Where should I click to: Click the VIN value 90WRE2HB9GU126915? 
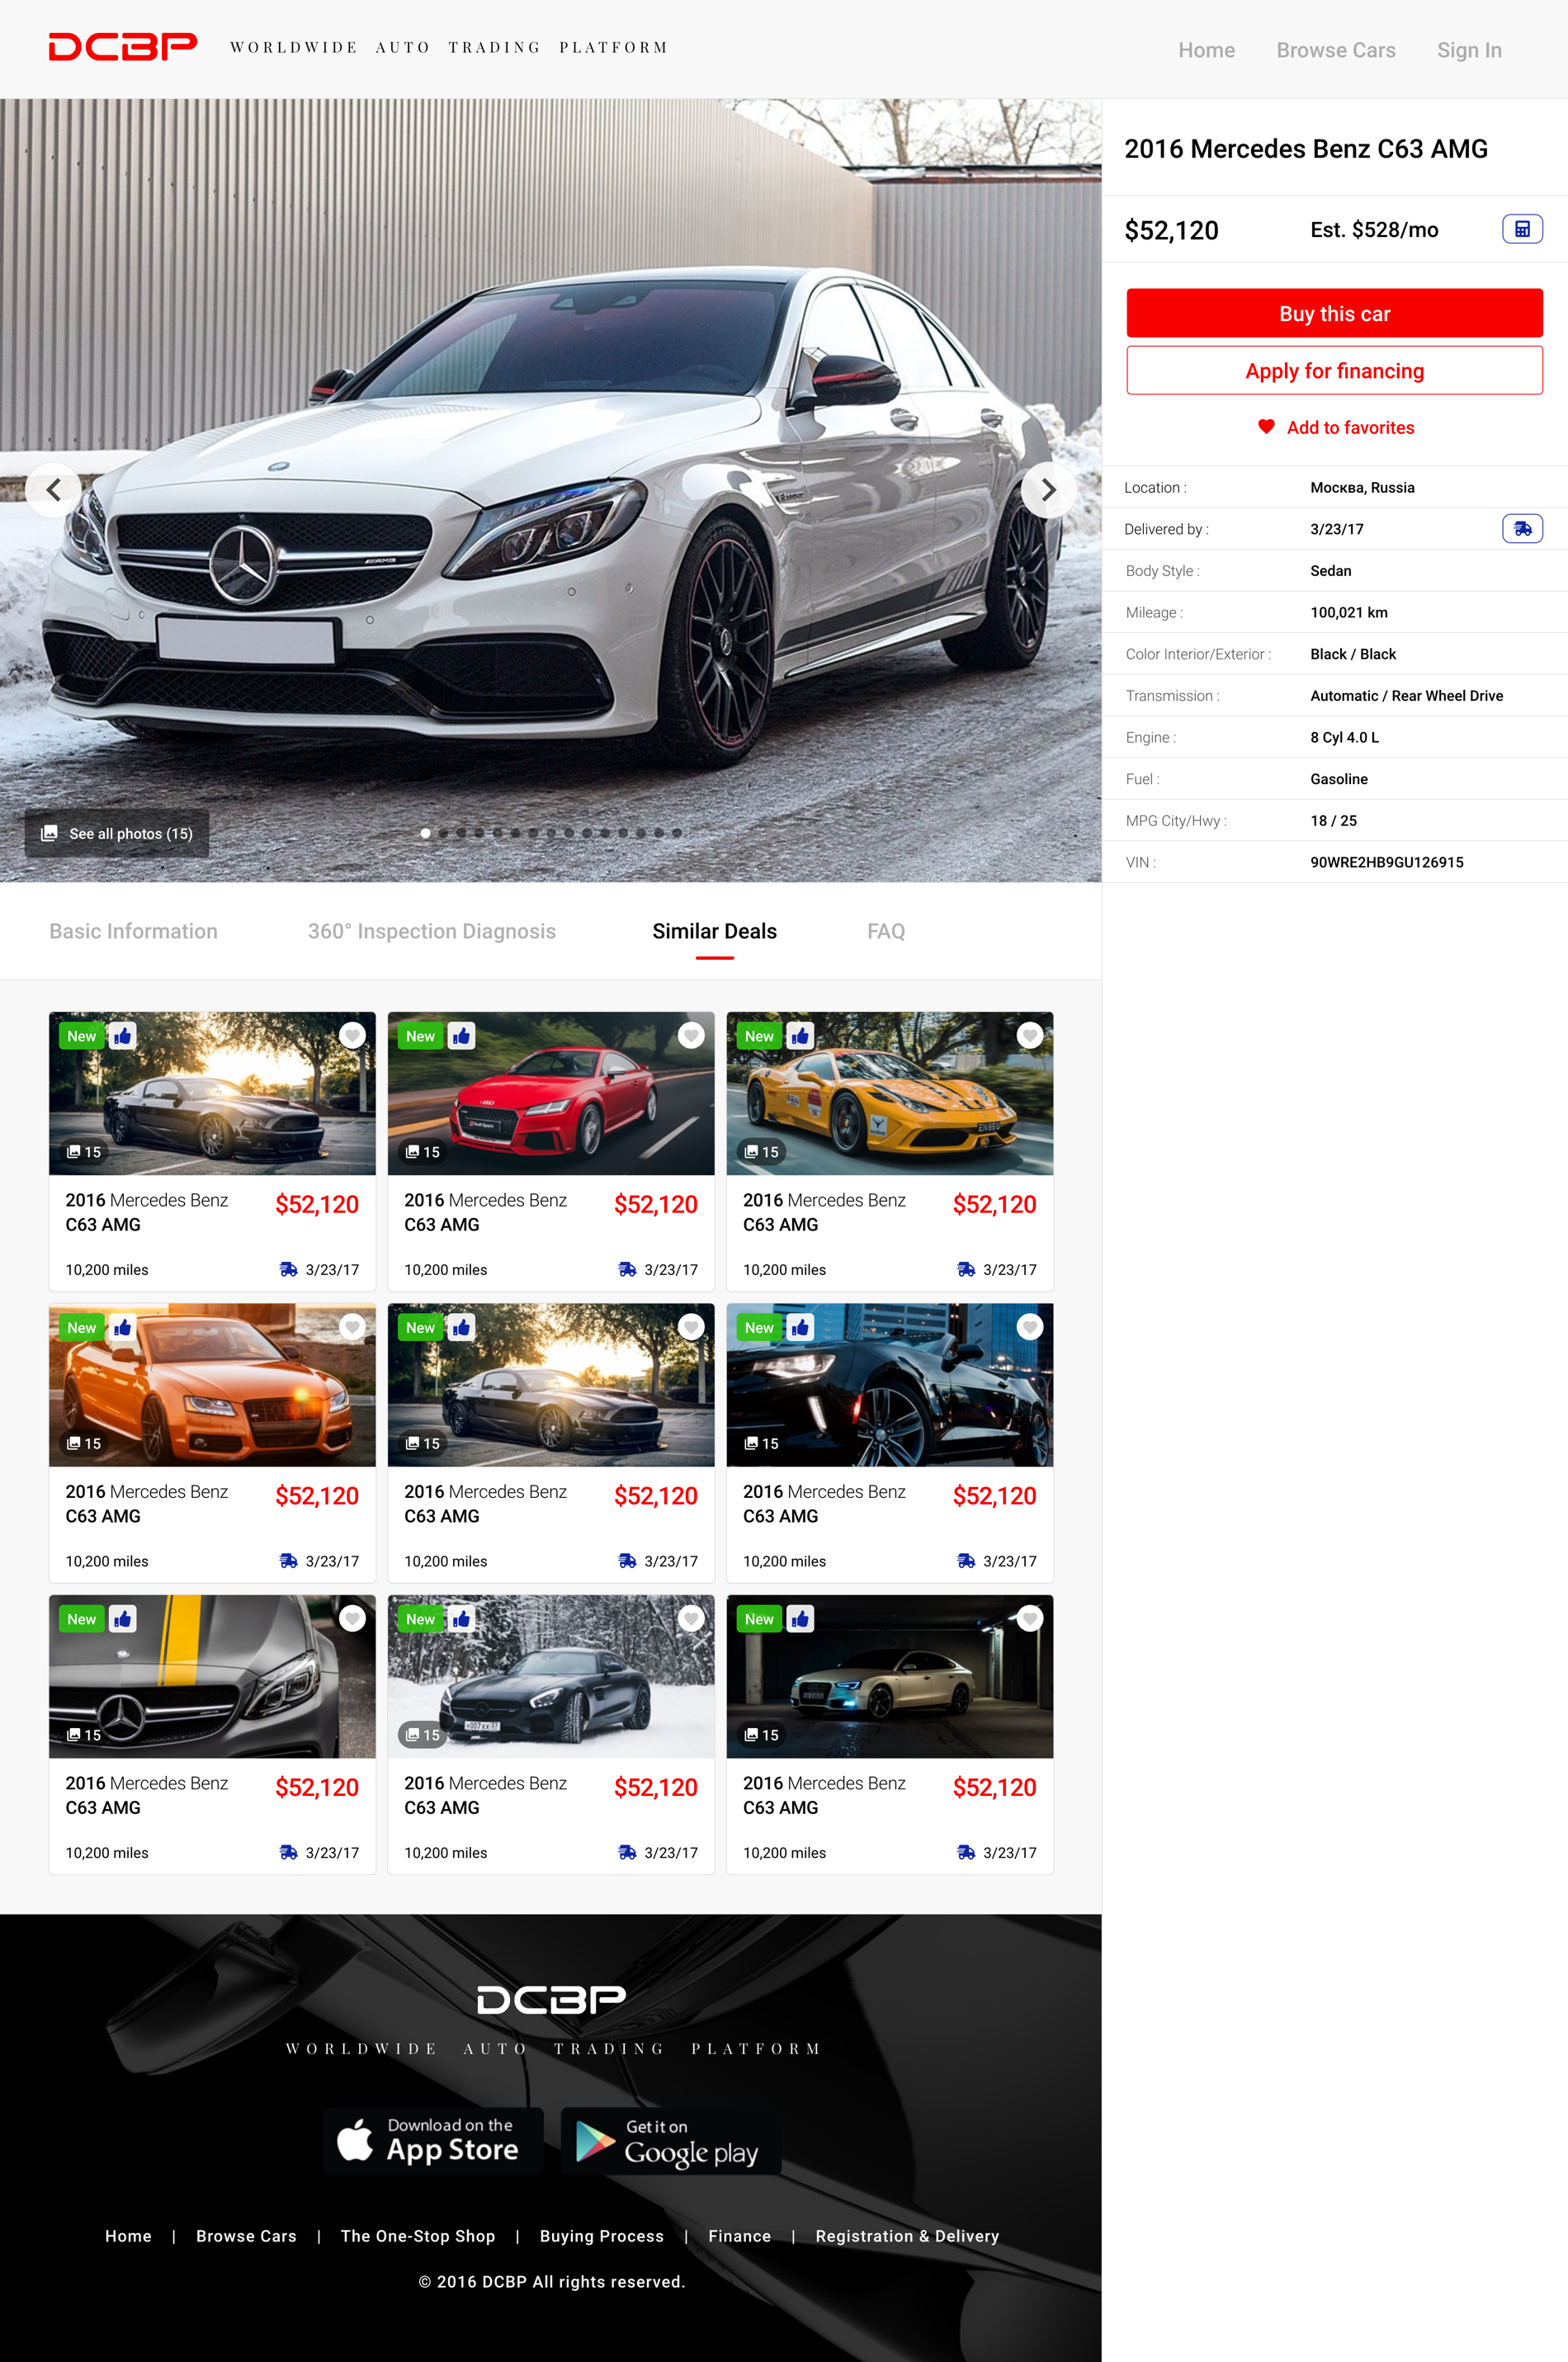tap(1387, 862)
